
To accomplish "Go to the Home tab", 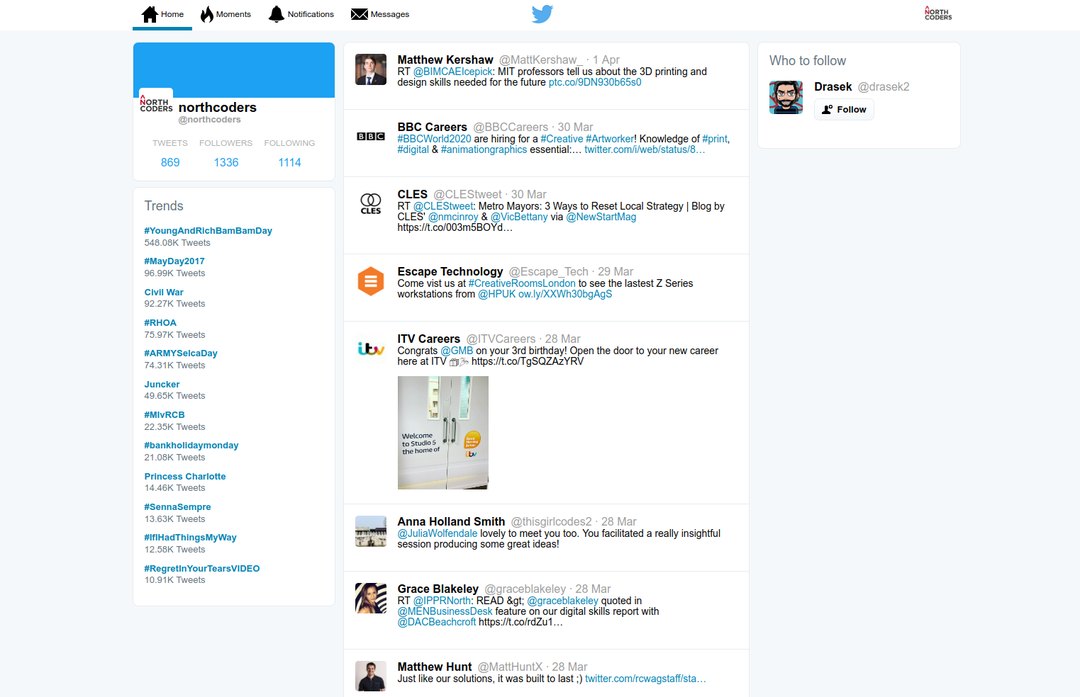I will tap(162, 14).
